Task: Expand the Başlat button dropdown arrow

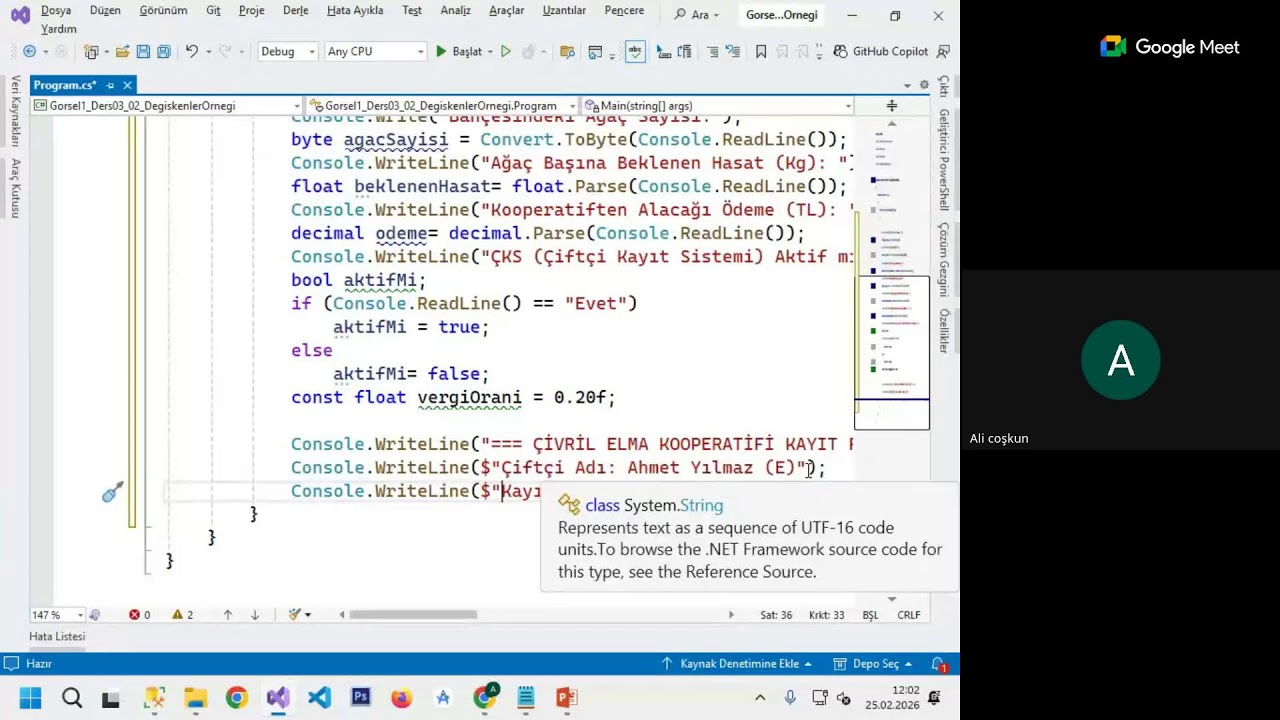Action: (x=490, y=51)
